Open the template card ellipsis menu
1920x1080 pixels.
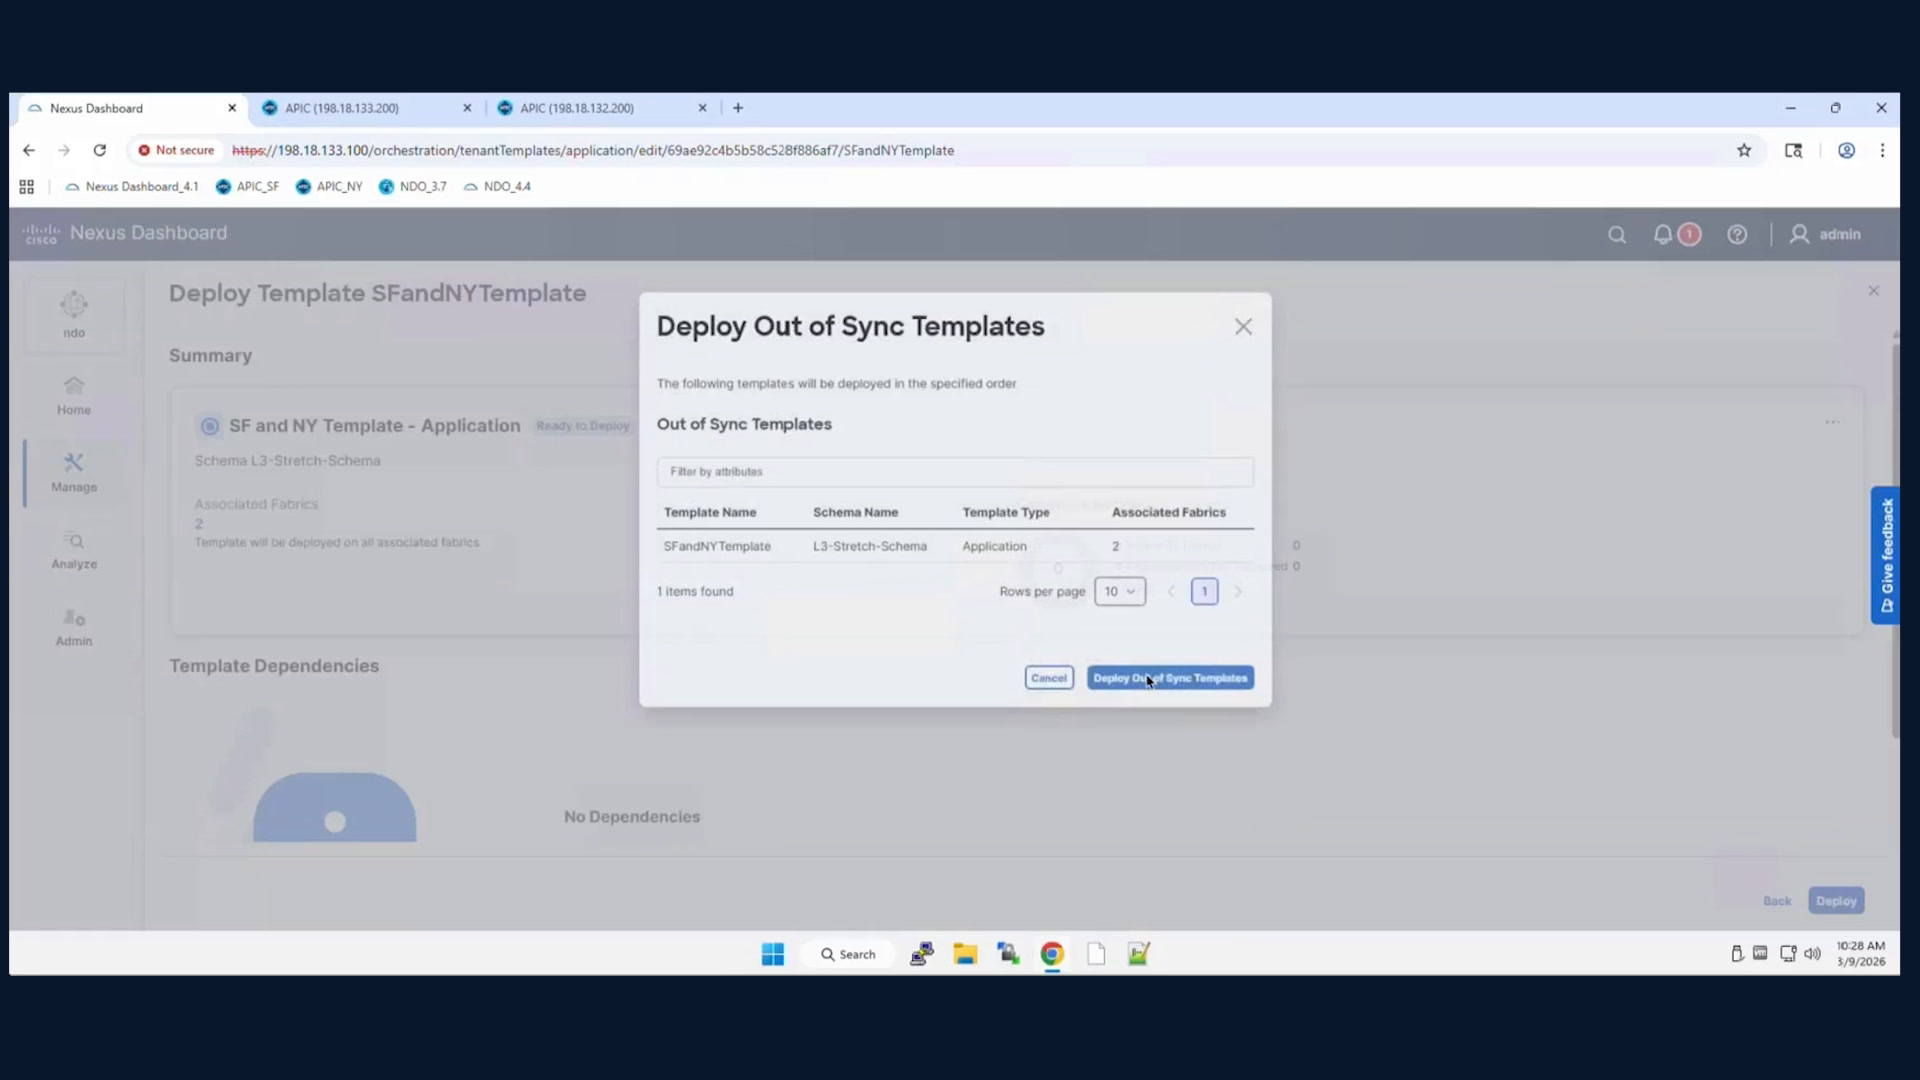click(1832, 422)
